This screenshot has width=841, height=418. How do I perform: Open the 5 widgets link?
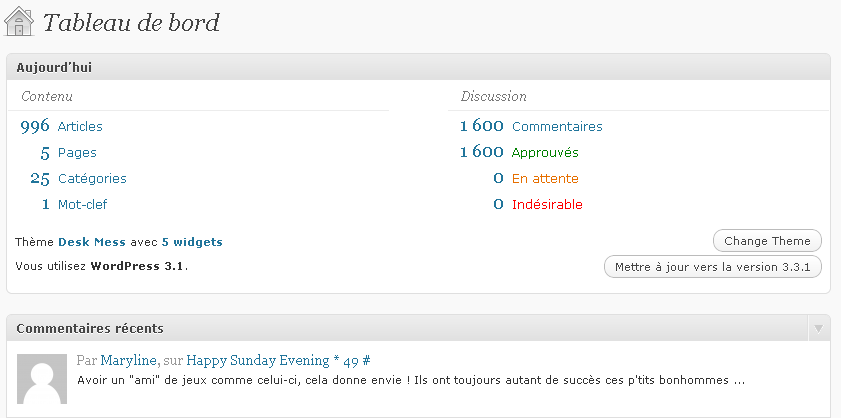(192, 242)
